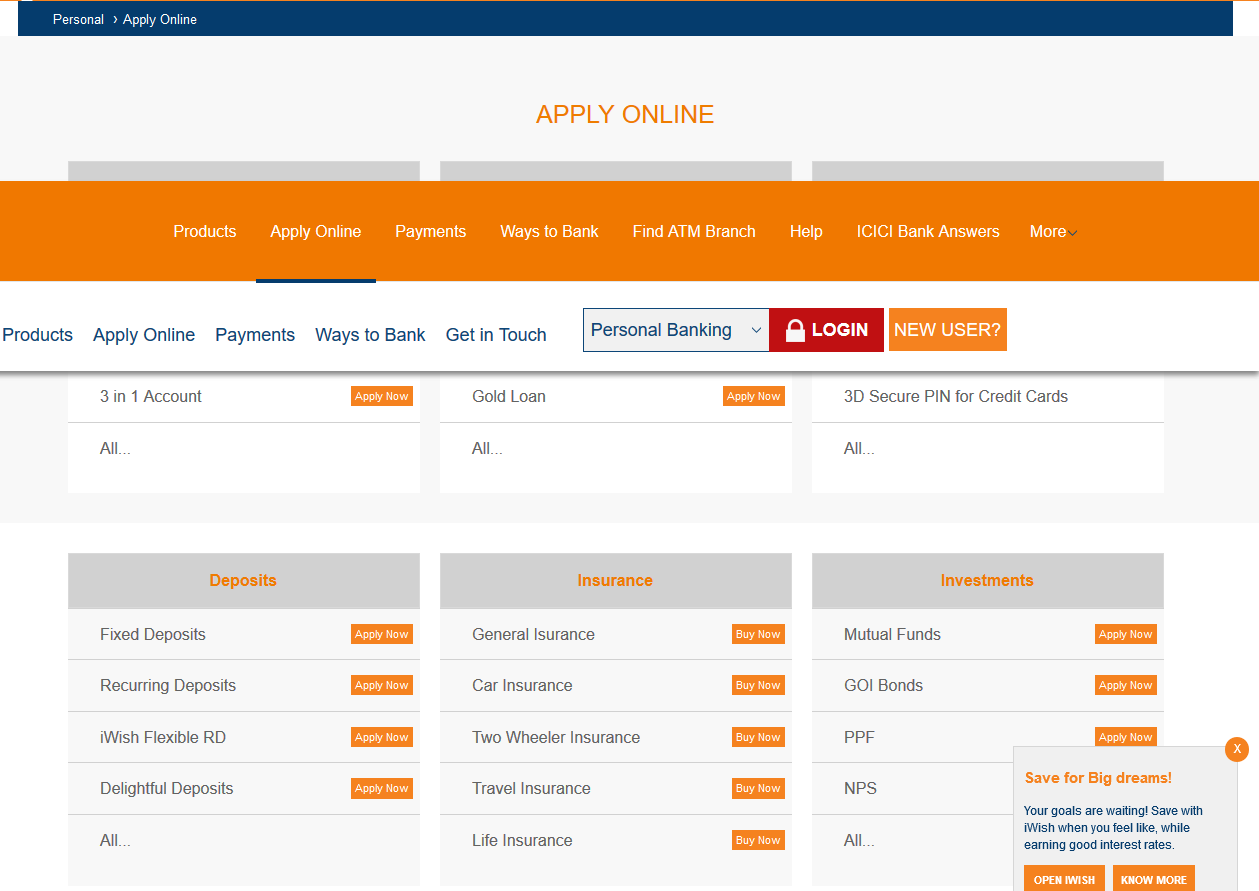Click All... under 3 in 1 Account
Screen dimensions: 1259x891
click(115, 448)
